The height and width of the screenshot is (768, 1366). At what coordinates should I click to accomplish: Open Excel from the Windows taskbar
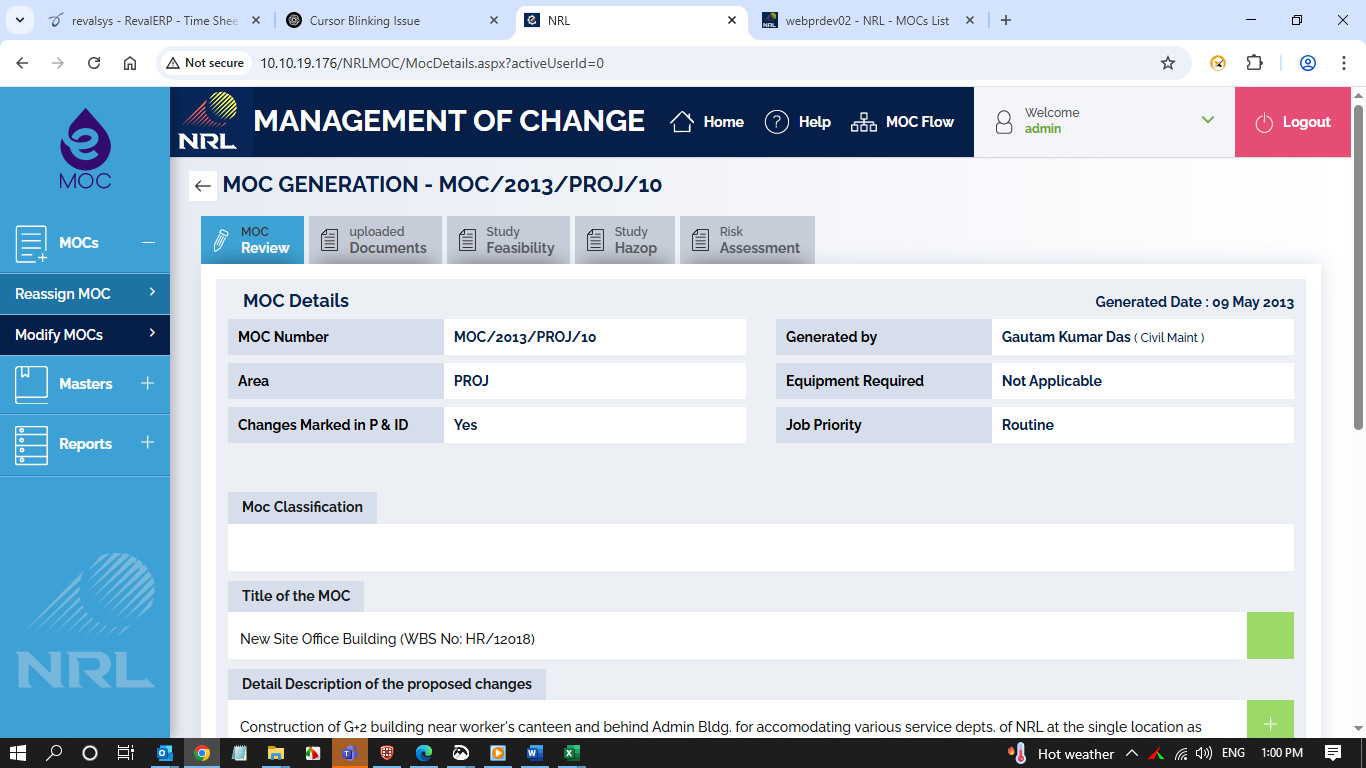point(571,753)
